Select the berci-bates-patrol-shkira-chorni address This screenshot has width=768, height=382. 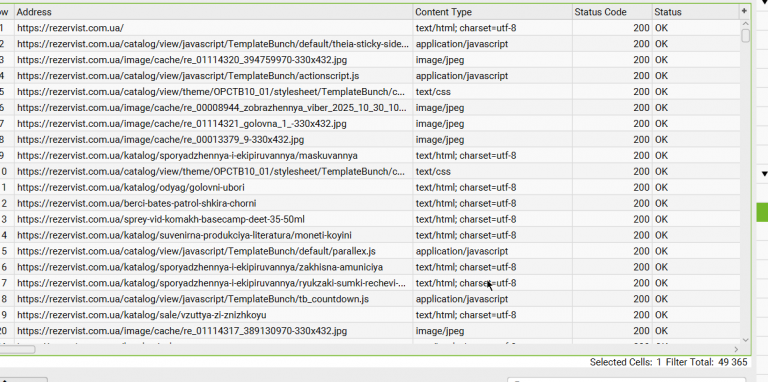pyautogui.click(x=214, y=203)
